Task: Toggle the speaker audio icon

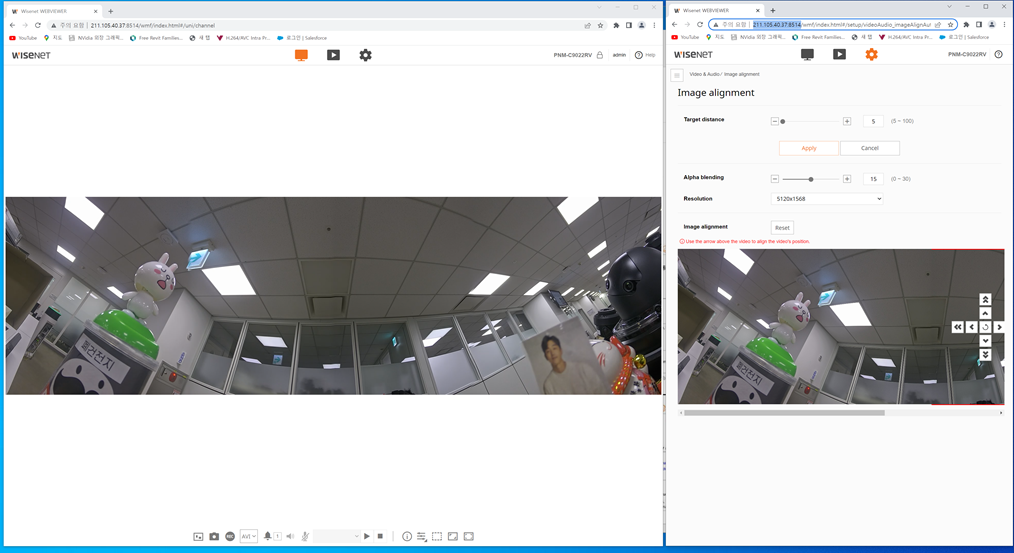Action: coord(290,537)
